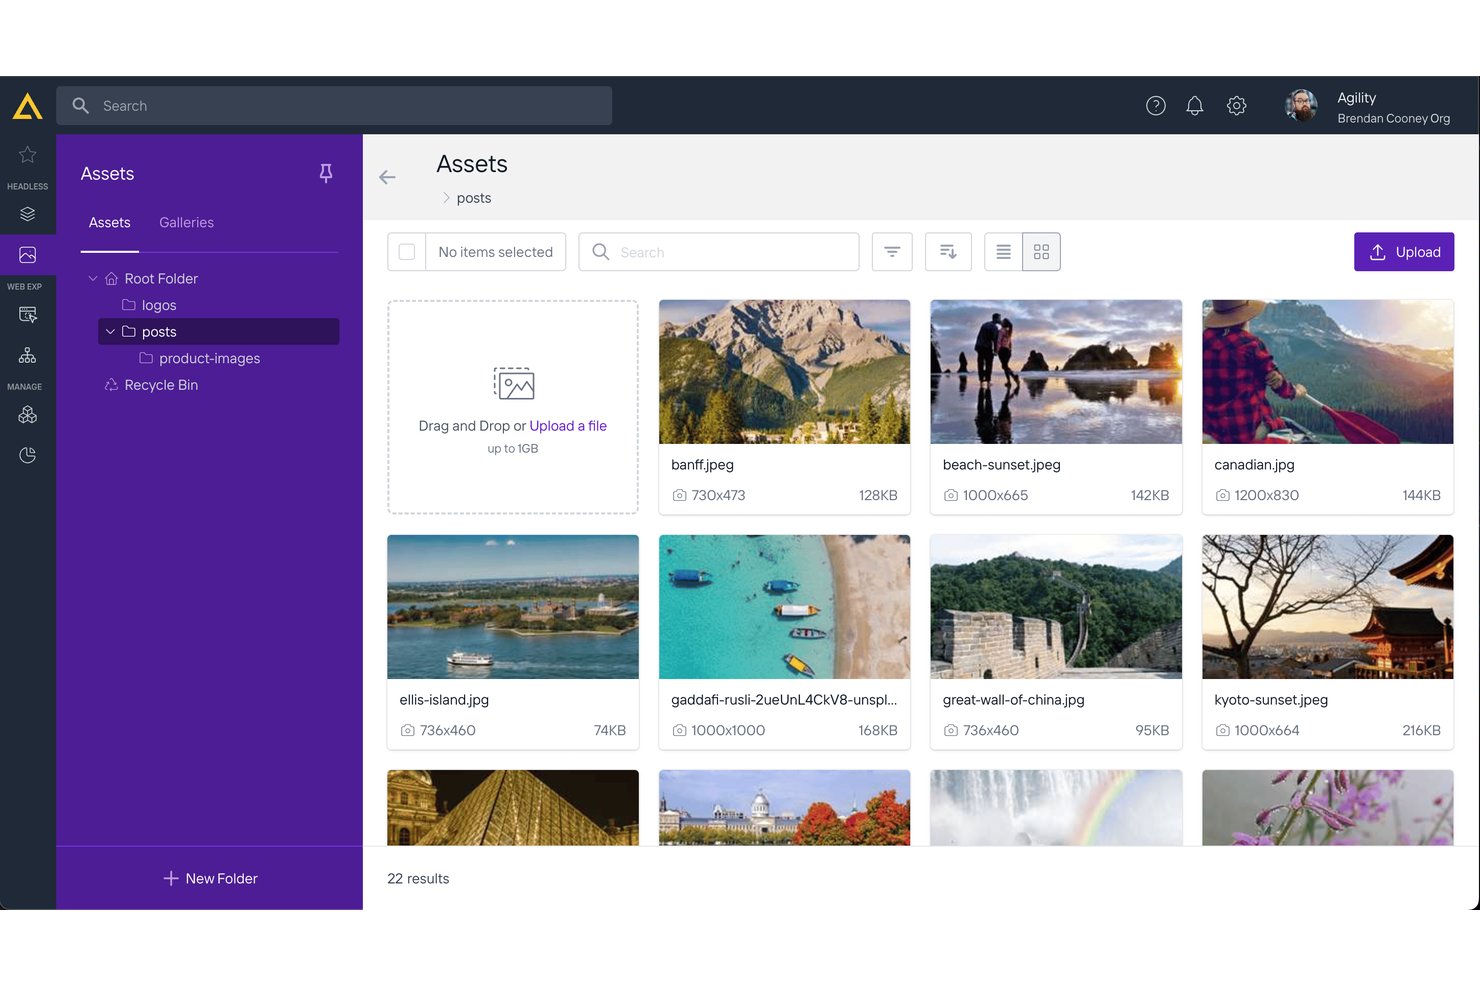Open the sort order icon
1480x987 pixels.
[948, 252]
